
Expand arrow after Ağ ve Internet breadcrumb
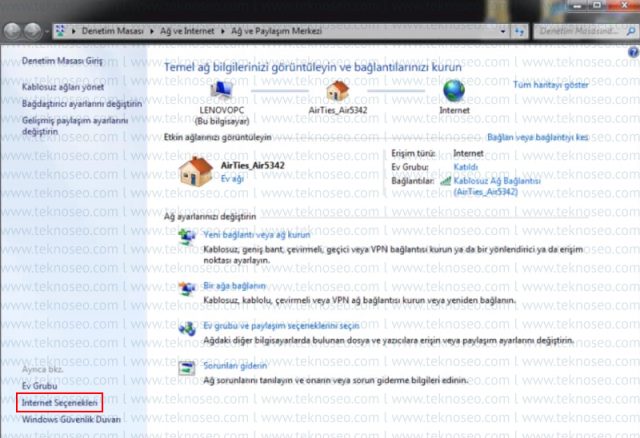tap(223, 31)
